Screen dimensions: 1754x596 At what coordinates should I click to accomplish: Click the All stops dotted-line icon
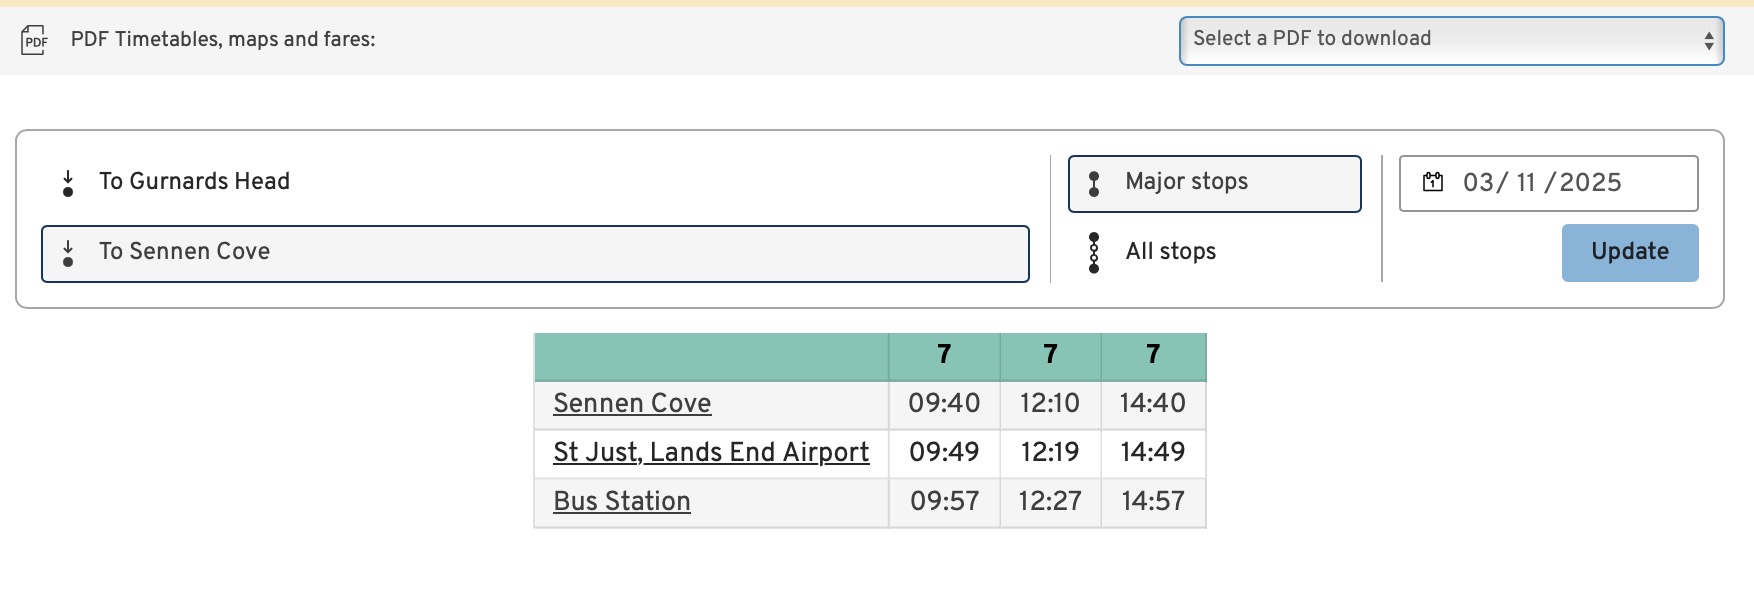1094,253
